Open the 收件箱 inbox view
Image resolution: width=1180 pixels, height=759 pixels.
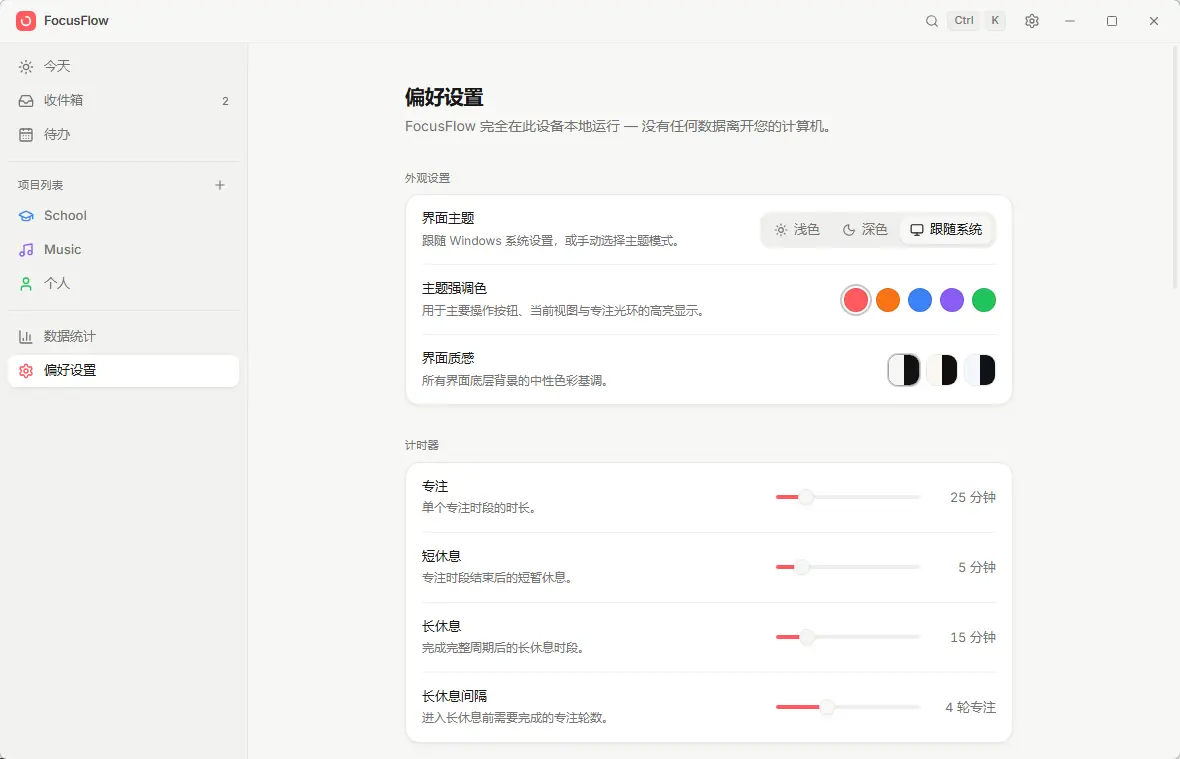tap(123, 101)
